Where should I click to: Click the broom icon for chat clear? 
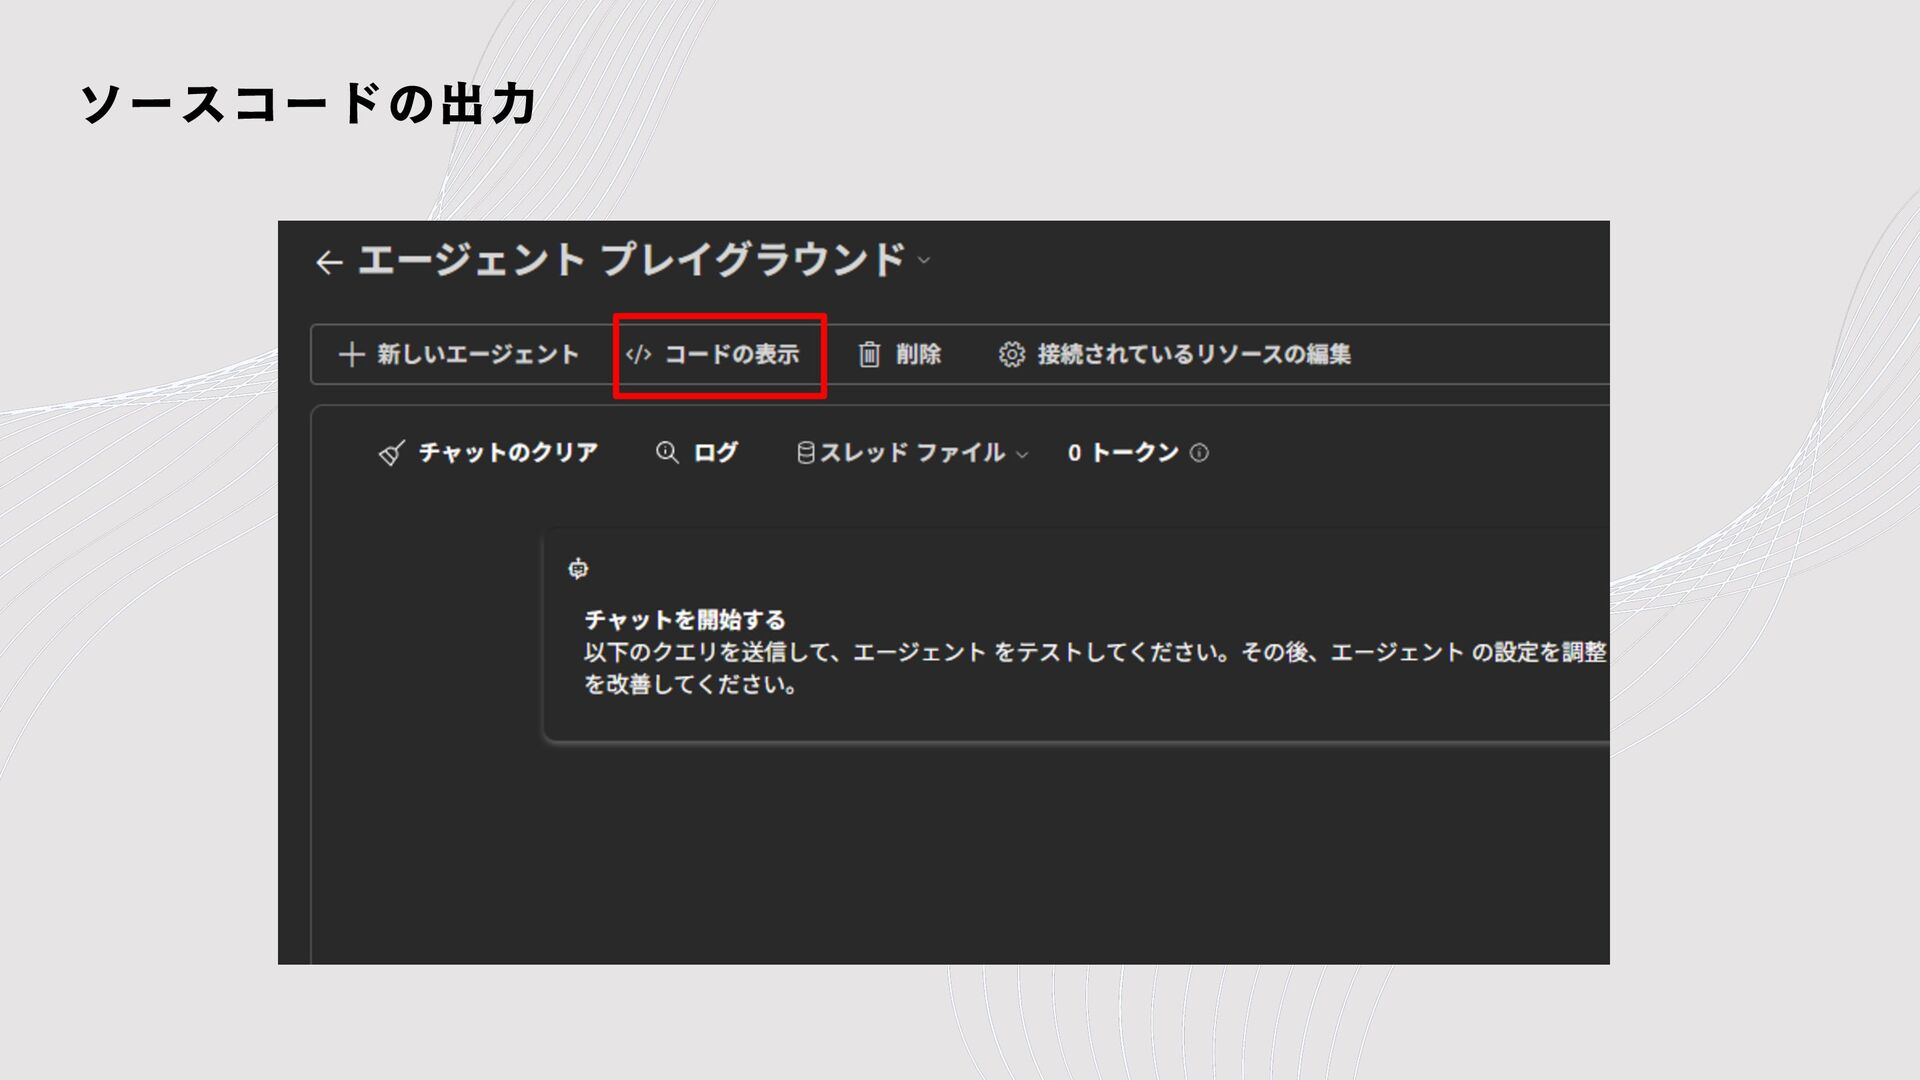point(391,453)
